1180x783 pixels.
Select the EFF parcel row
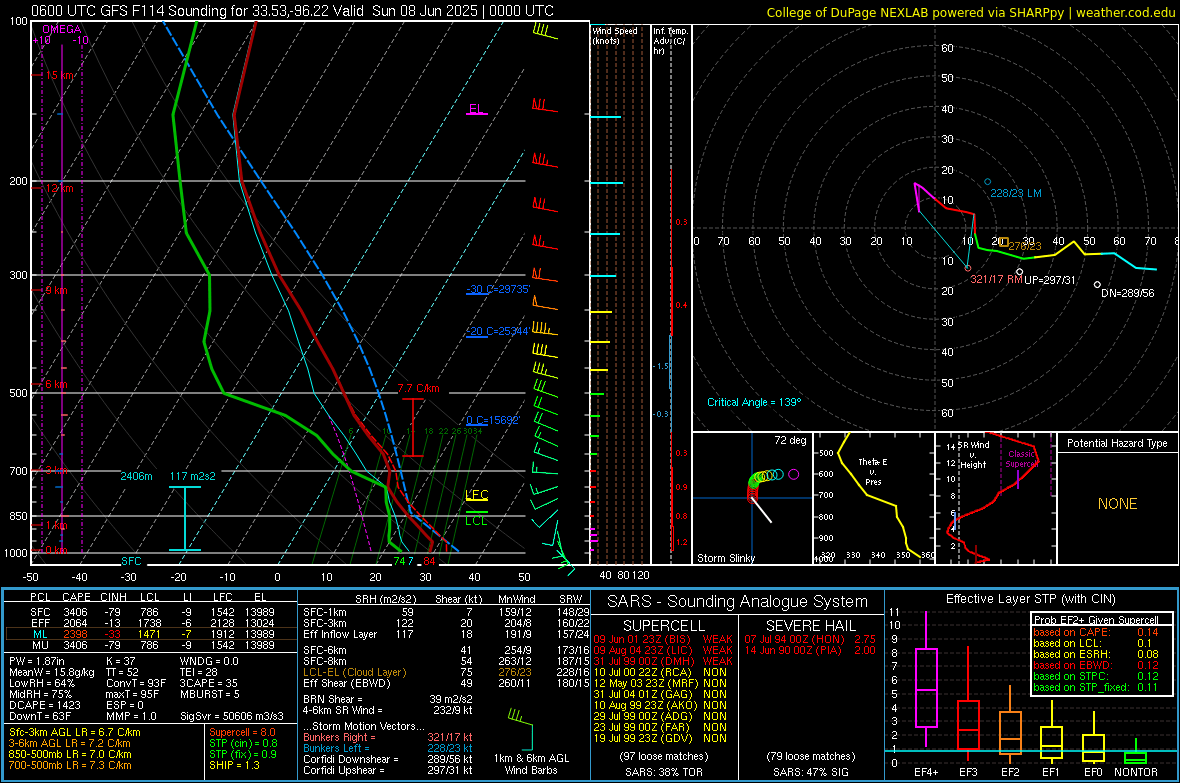tap(152, 623)
